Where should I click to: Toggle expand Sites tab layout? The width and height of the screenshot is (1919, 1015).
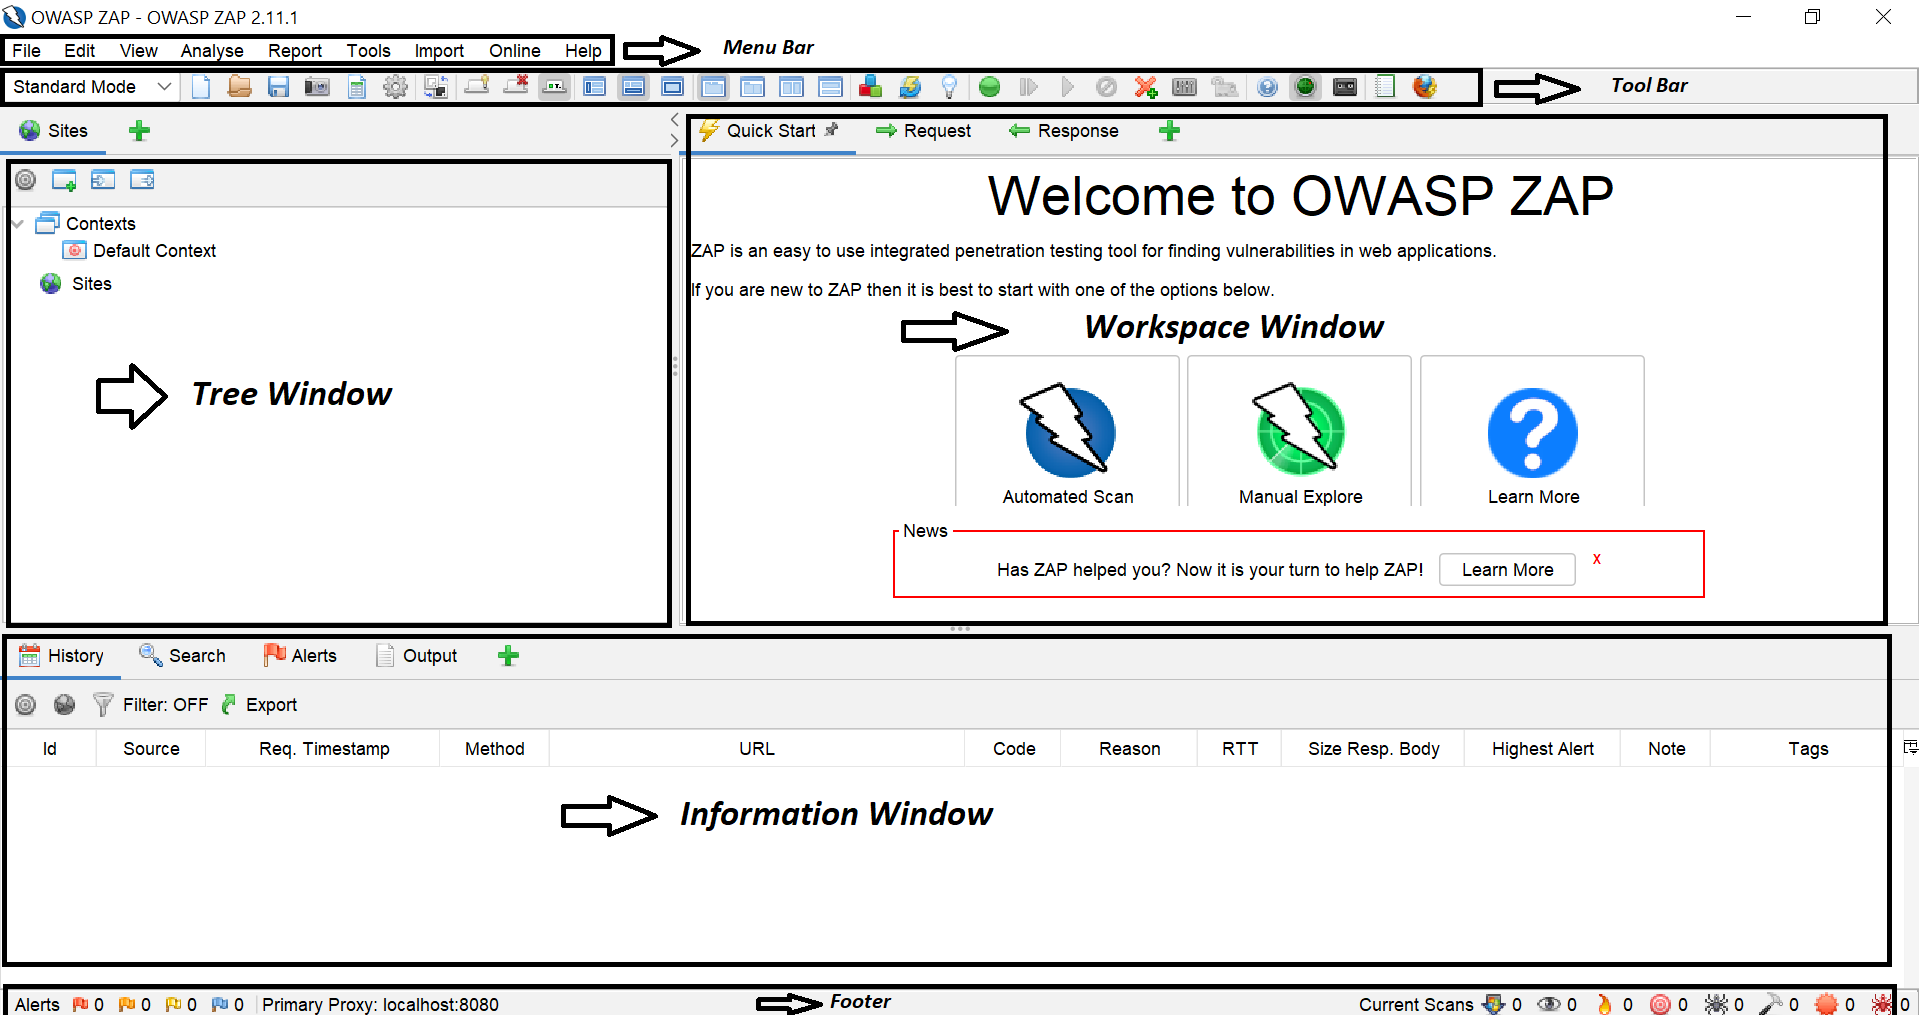595,87
